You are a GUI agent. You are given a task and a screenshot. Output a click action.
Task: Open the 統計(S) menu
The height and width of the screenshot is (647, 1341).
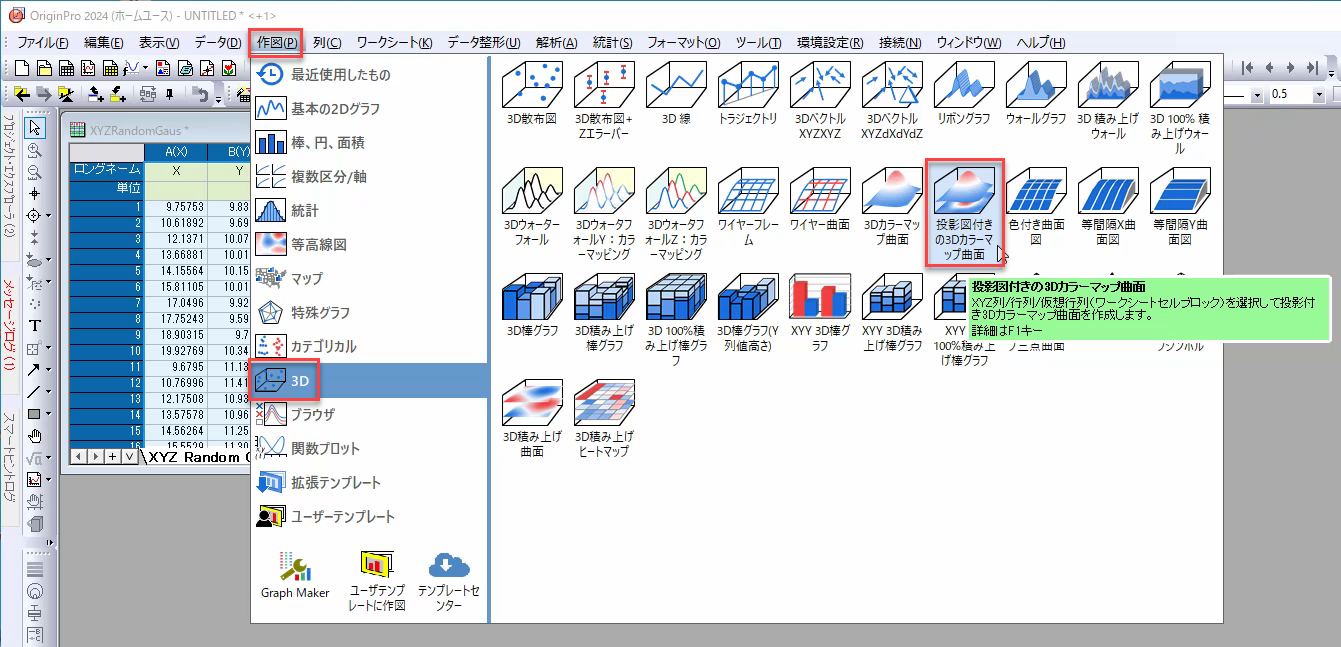tap(612, 42)
